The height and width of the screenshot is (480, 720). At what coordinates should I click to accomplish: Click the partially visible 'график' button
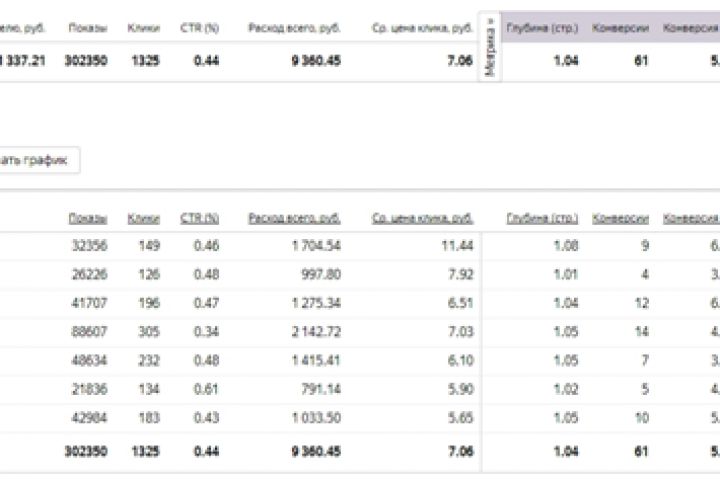point(39,160)
